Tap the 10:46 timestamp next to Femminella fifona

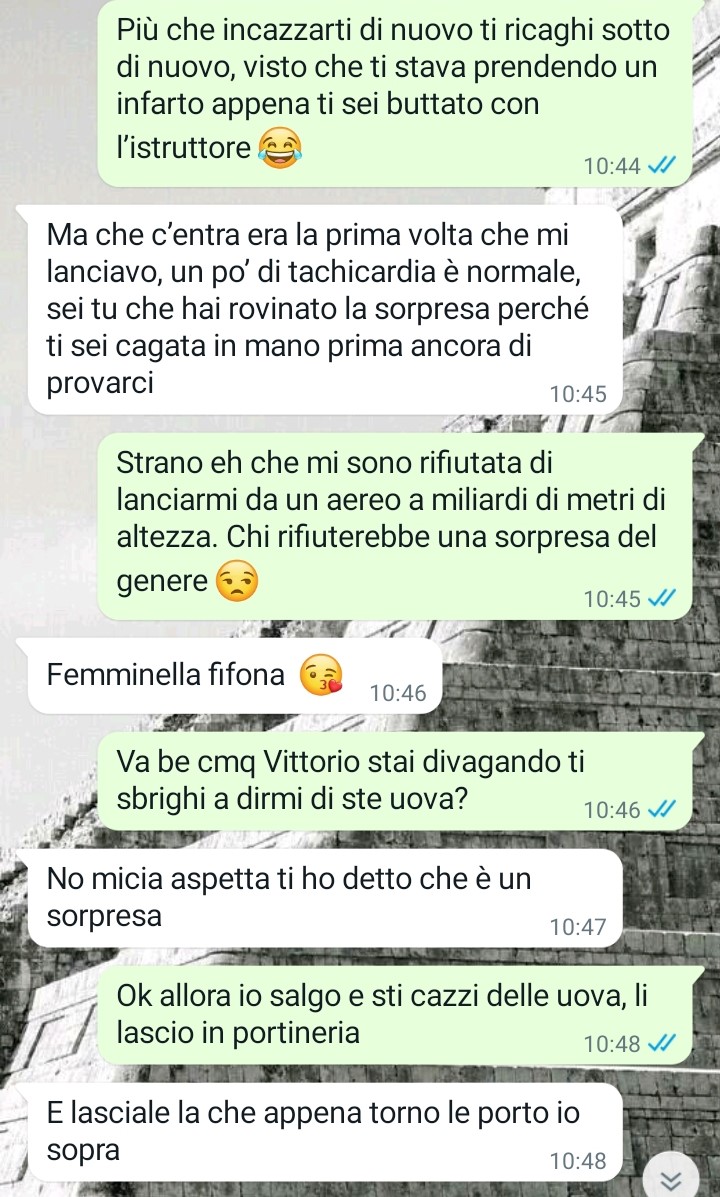(398, 693)
